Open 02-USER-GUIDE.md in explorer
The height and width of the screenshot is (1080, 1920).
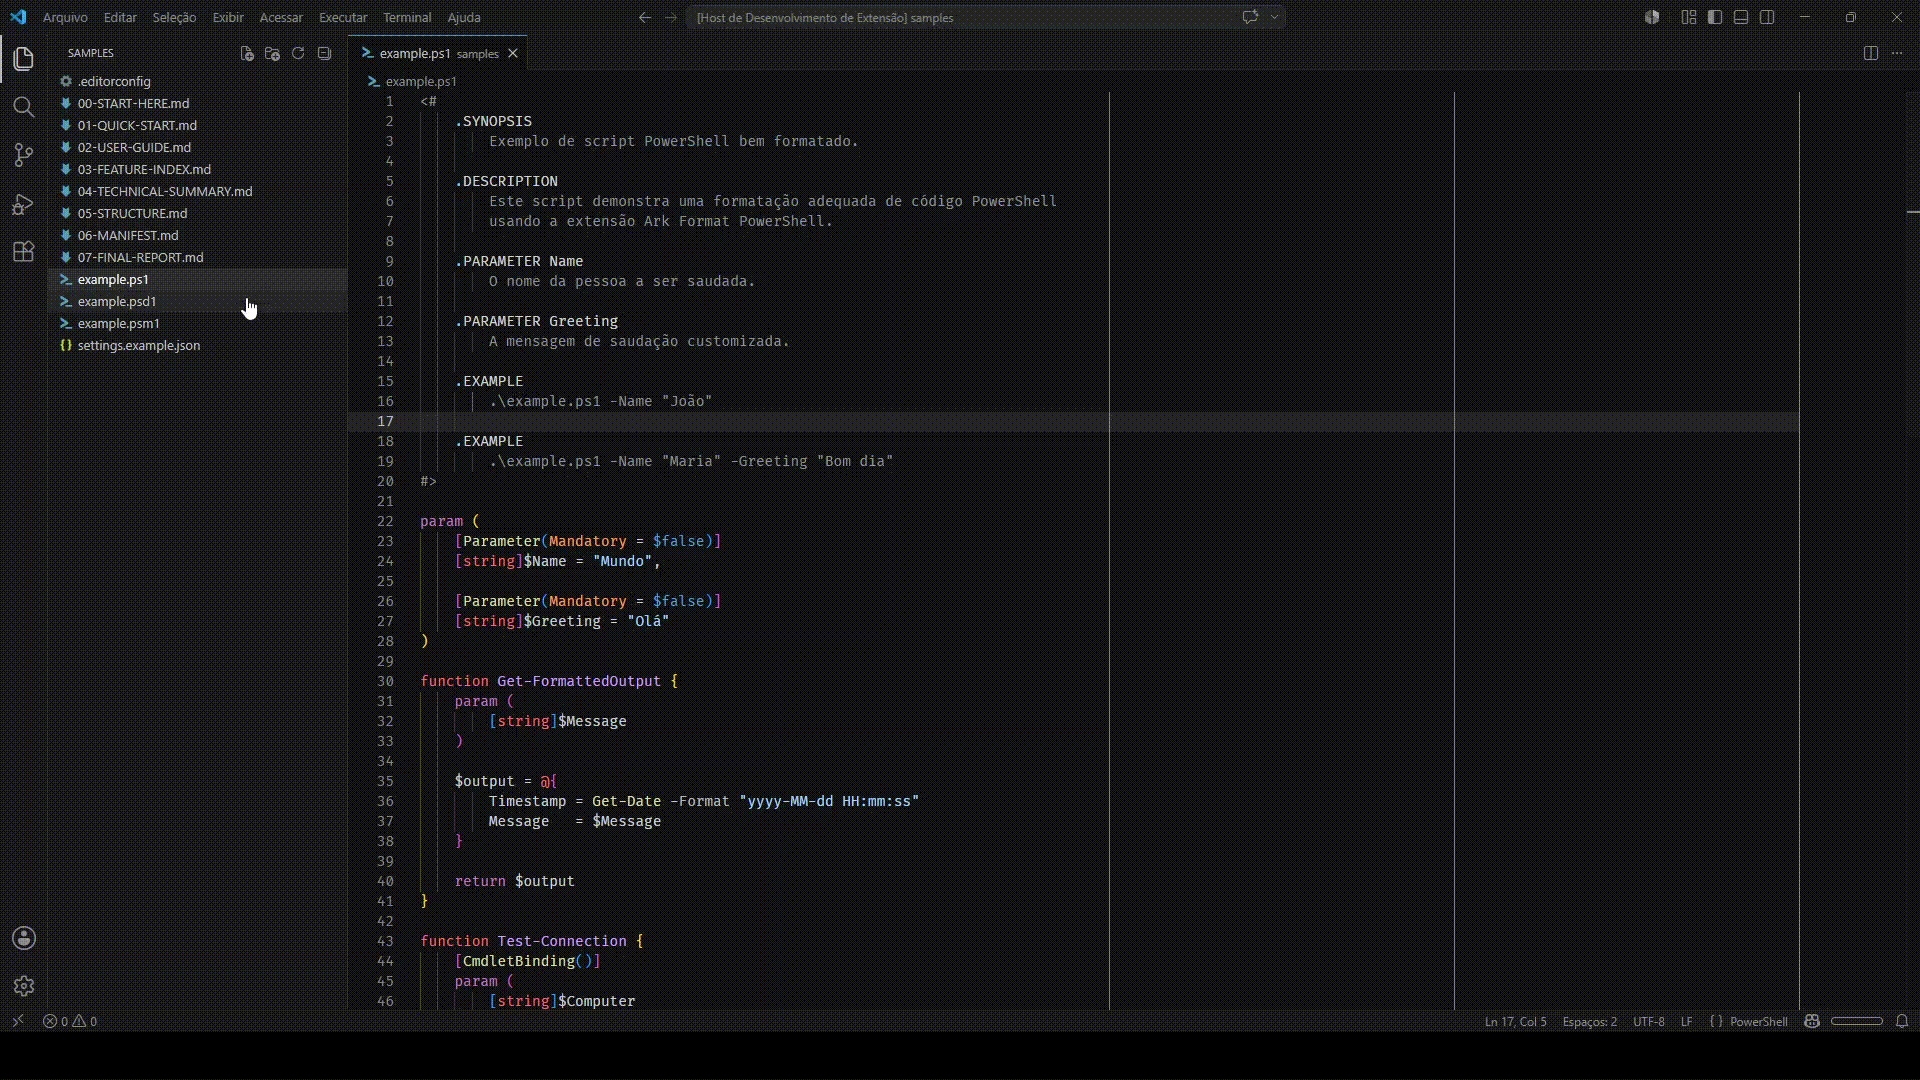[x=198, y=147]
